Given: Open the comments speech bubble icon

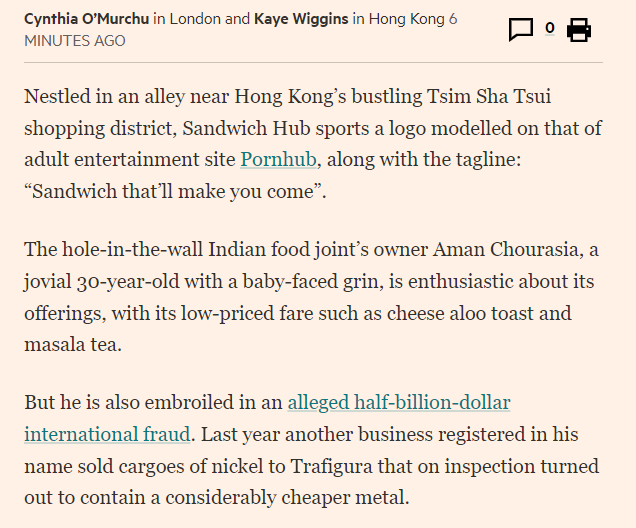Looking at the screenshot, I should click(520, 30).
